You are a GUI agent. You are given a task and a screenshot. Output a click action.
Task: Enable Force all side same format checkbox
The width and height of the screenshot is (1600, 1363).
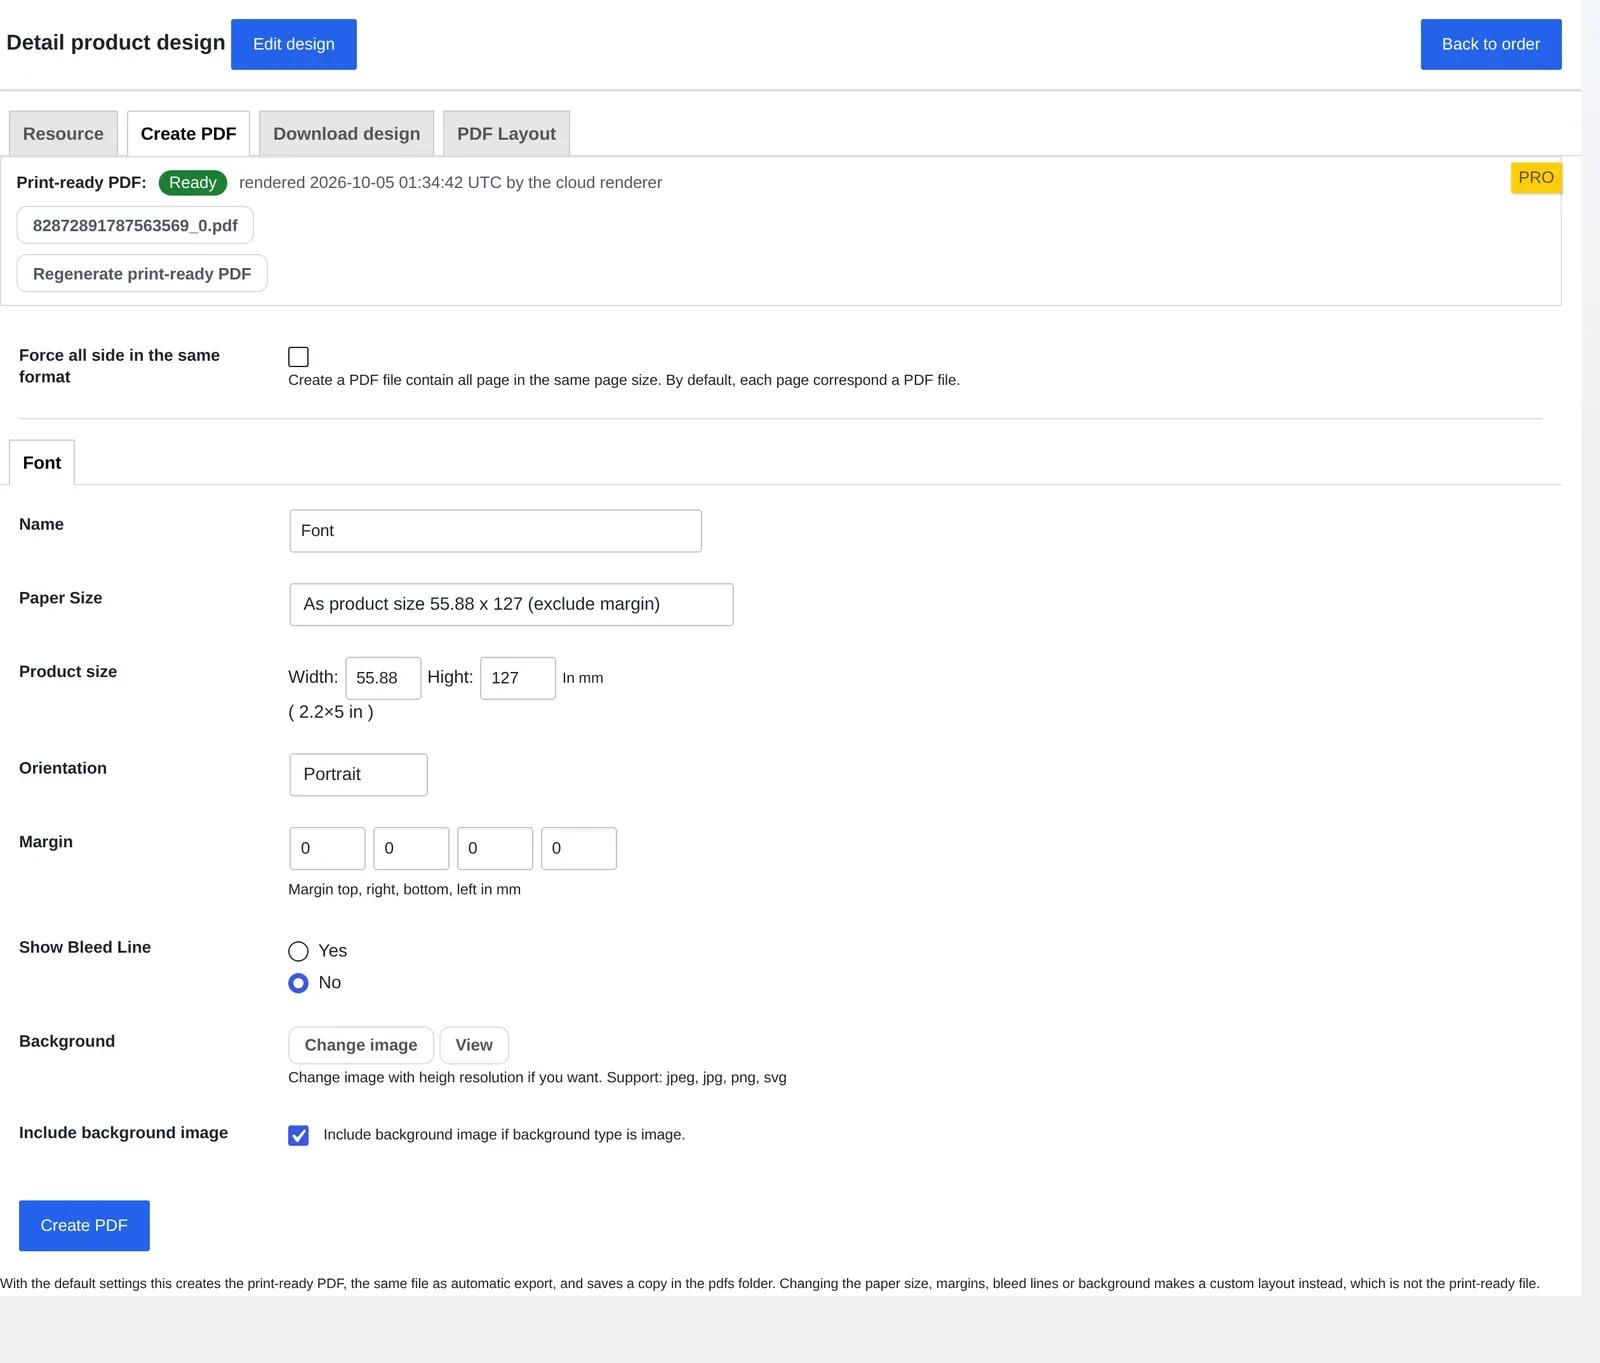click(298, 357)
